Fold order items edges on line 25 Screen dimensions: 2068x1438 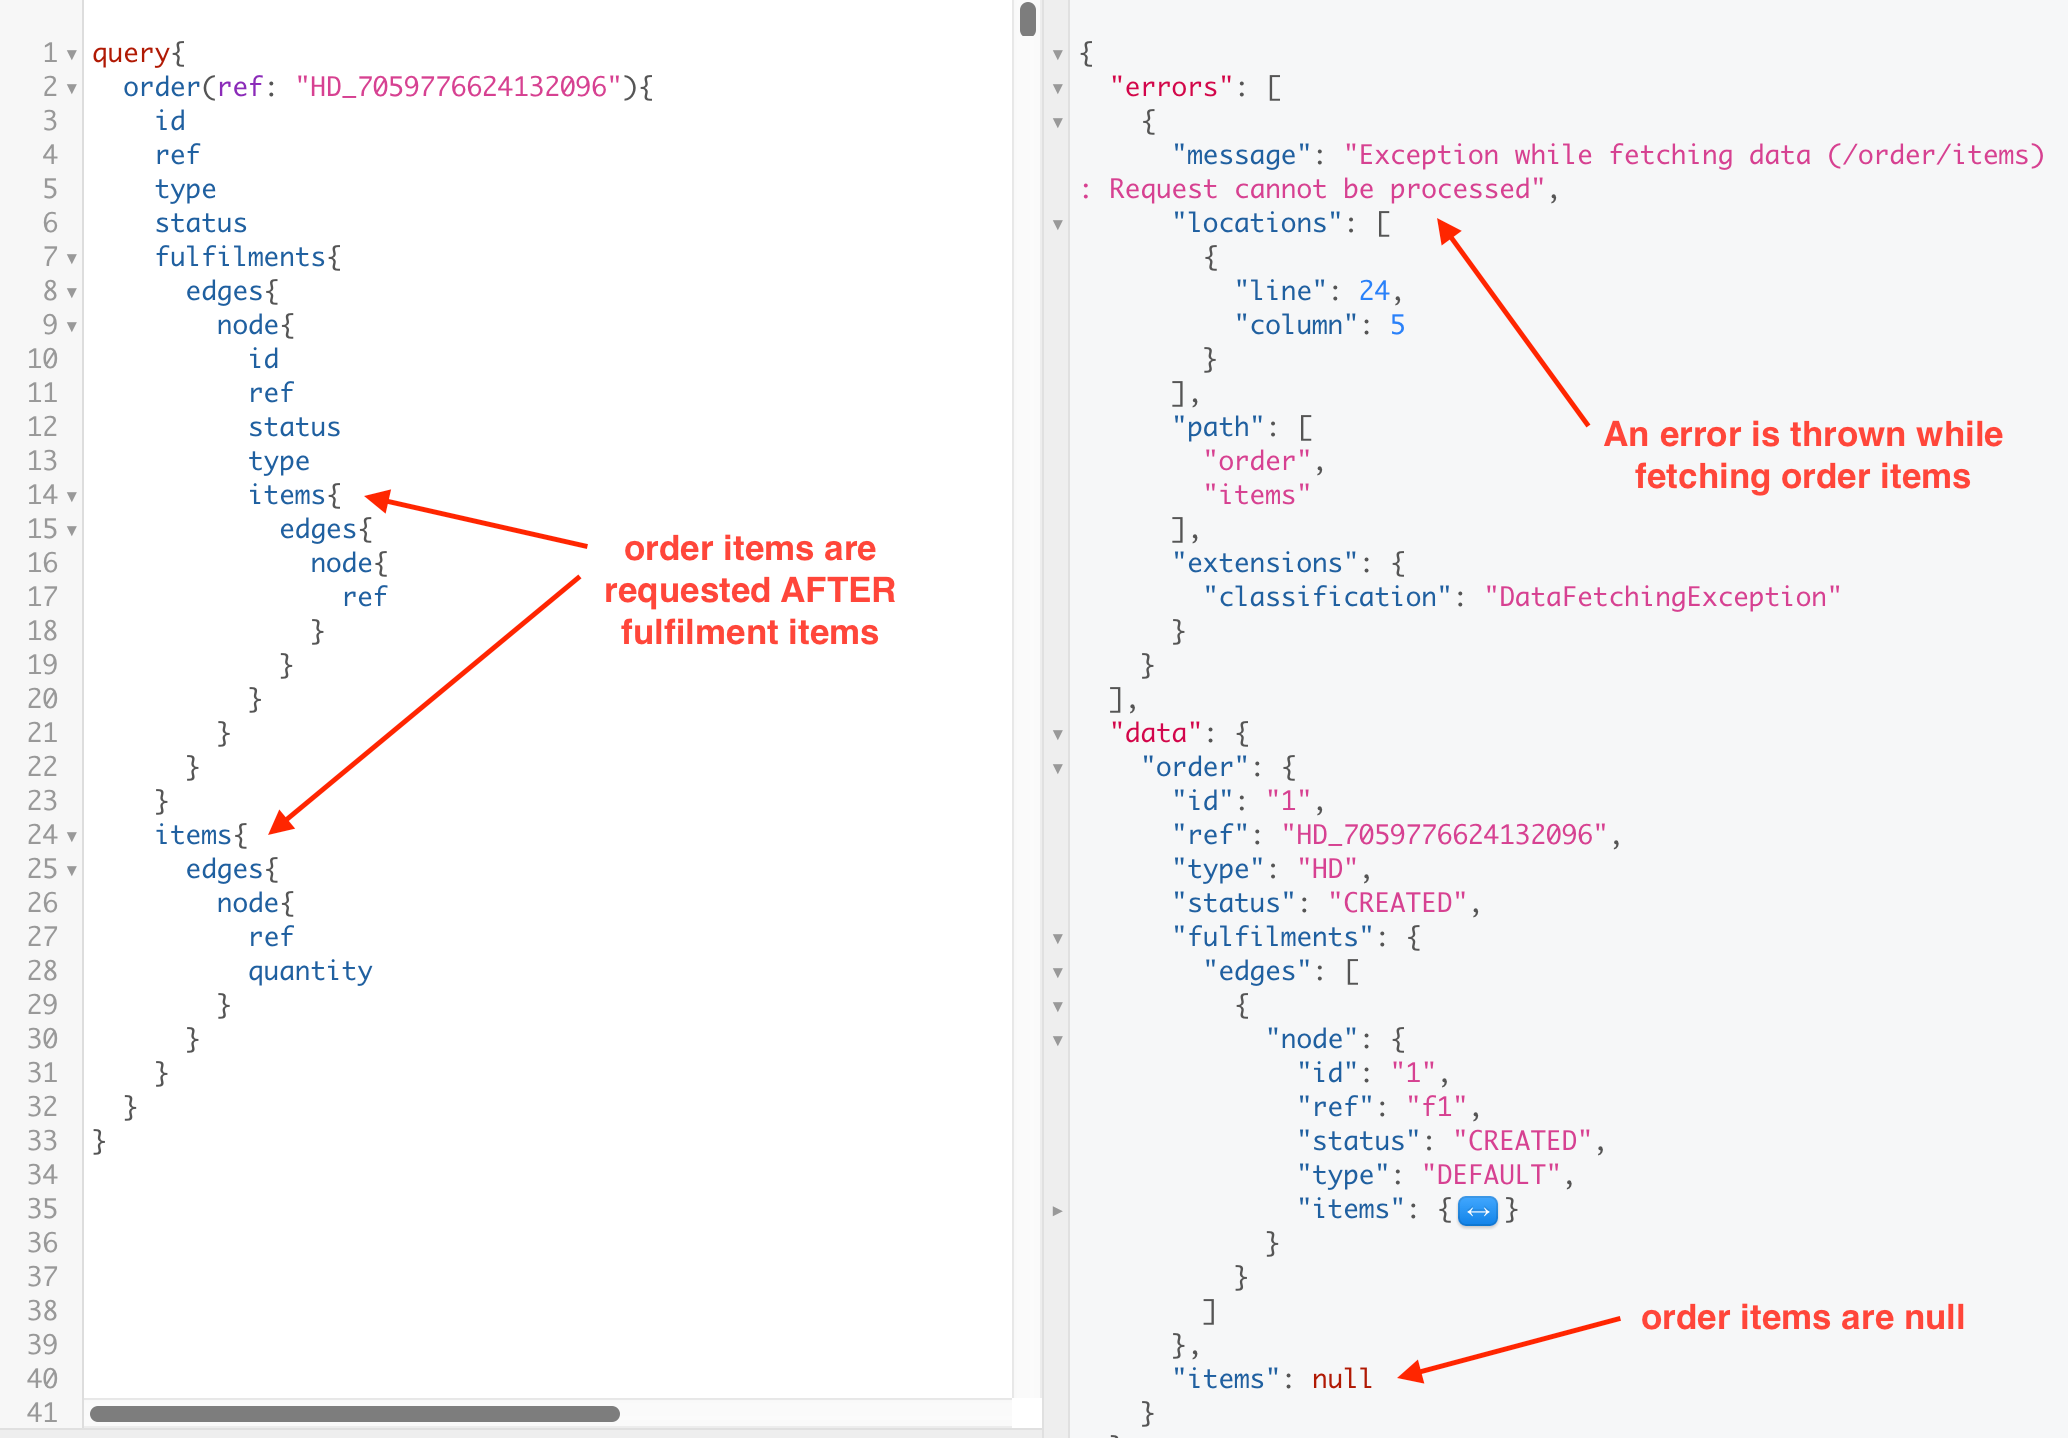click(72, 870)
